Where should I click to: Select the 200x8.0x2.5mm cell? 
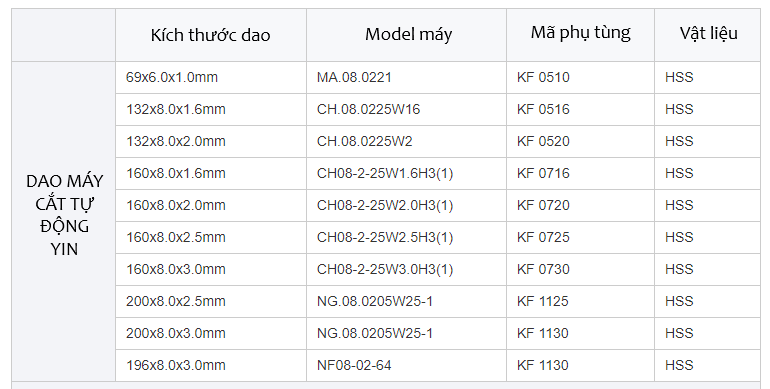[211, 302]
